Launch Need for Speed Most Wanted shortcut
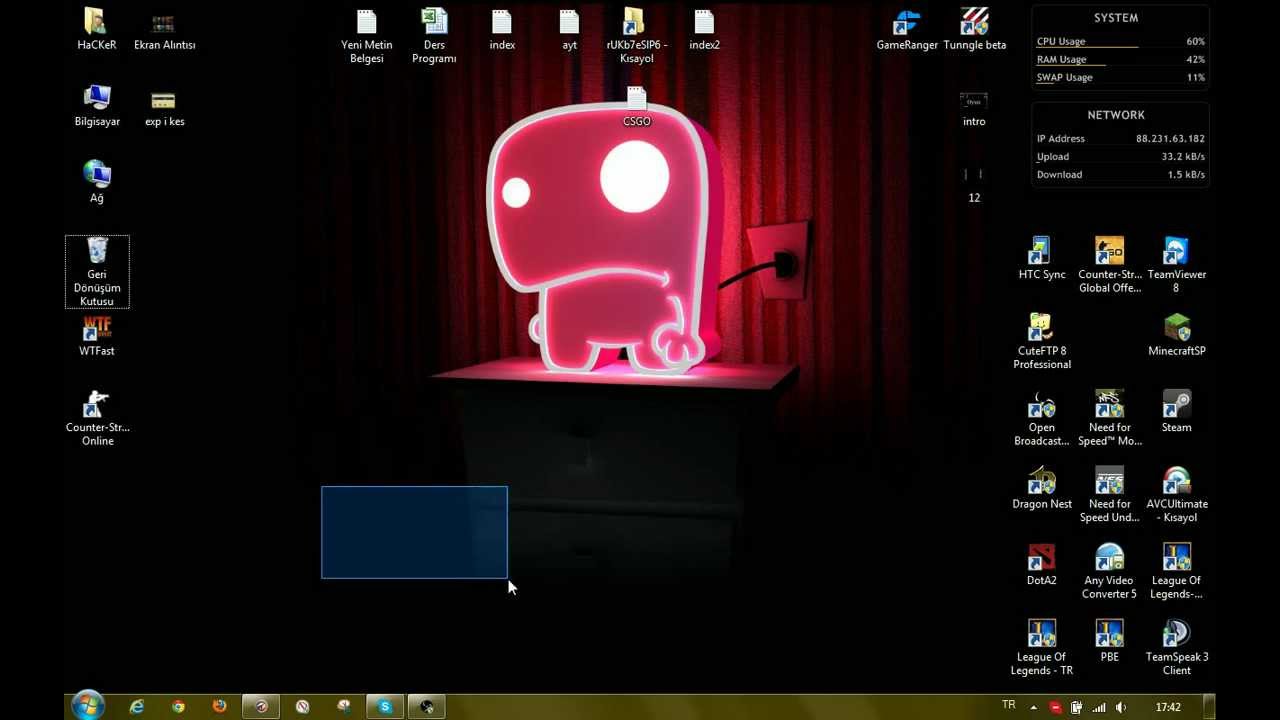The image size is (1280, 720). coord(1109,418)
